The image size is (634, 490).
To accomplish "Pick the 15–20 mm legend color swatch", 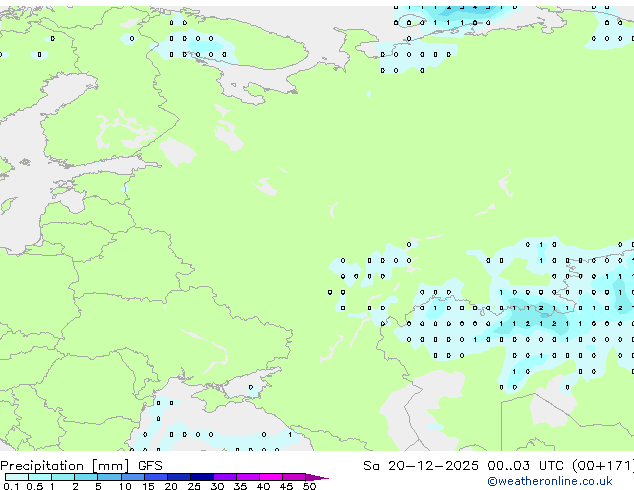I will coord(156,477).
